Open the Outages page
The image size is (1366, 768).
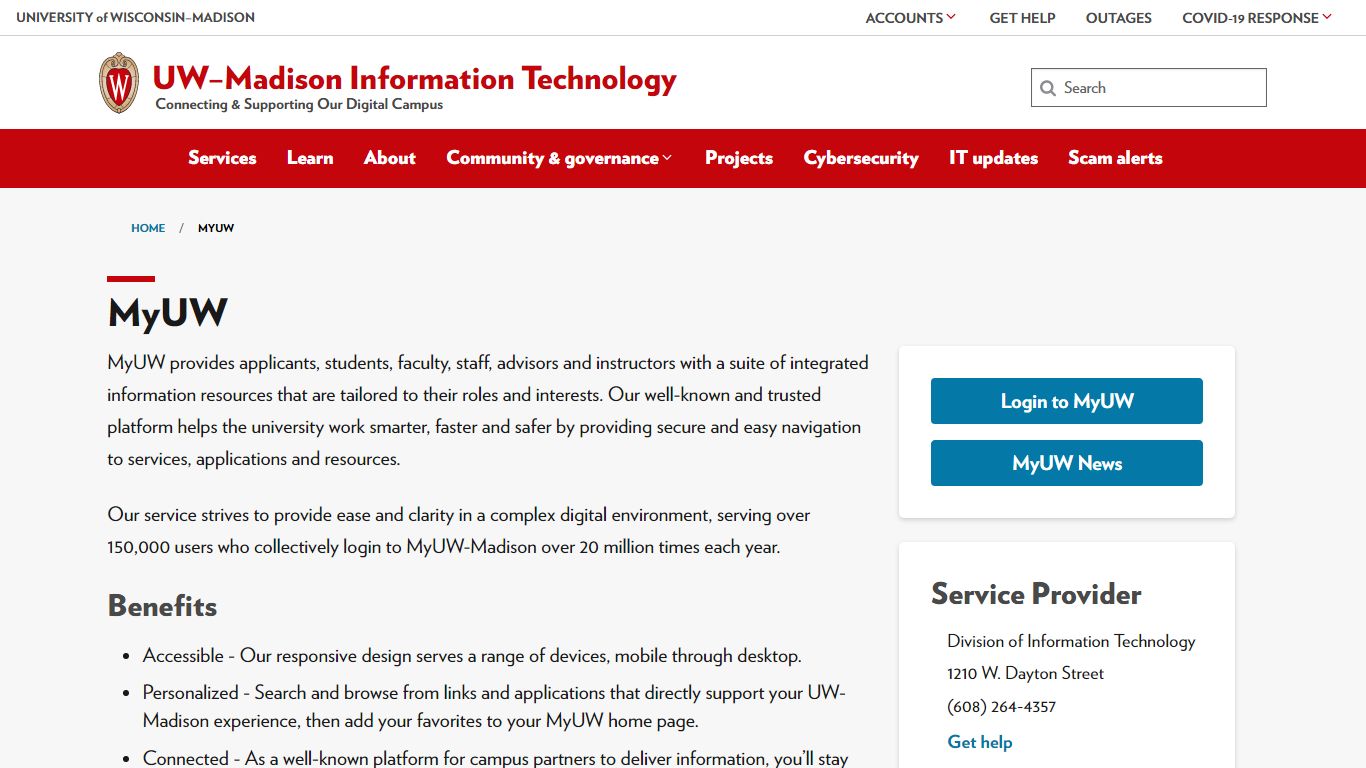point(1118,17)
